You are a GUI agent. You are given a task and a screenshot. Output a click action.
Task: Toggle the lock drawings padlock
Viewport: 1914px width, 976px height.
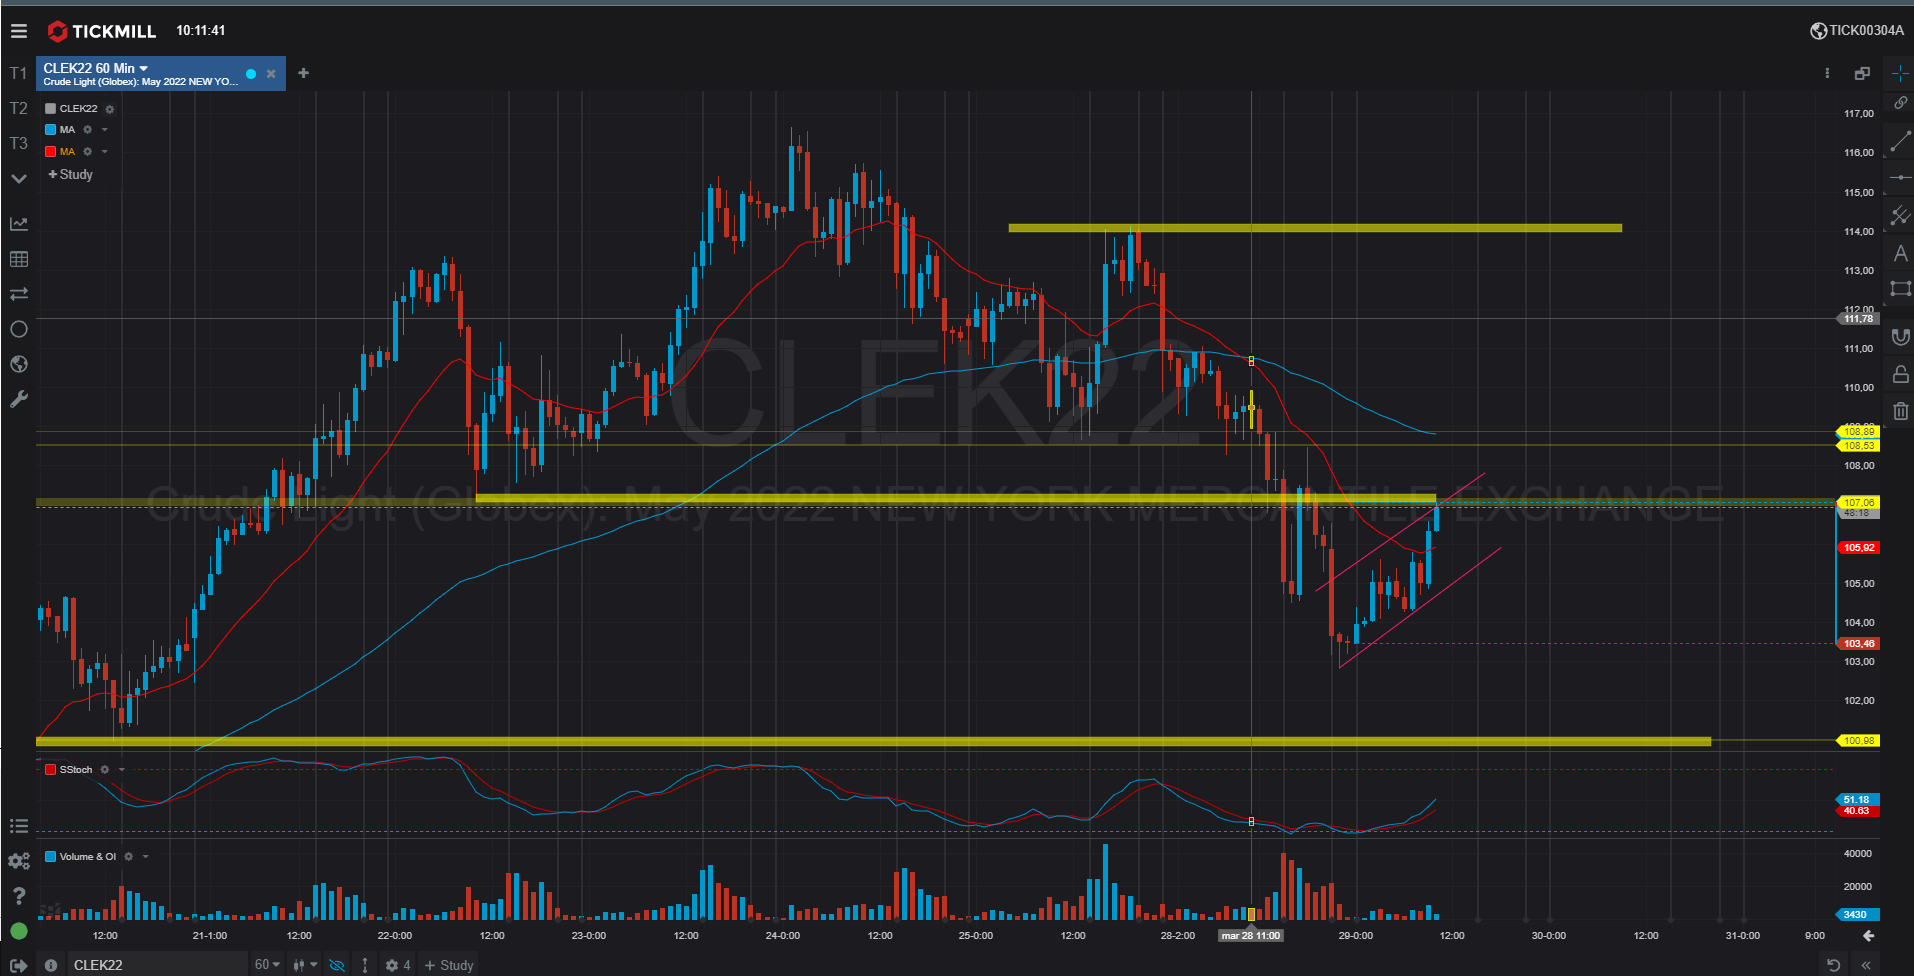pos(1900,374)
